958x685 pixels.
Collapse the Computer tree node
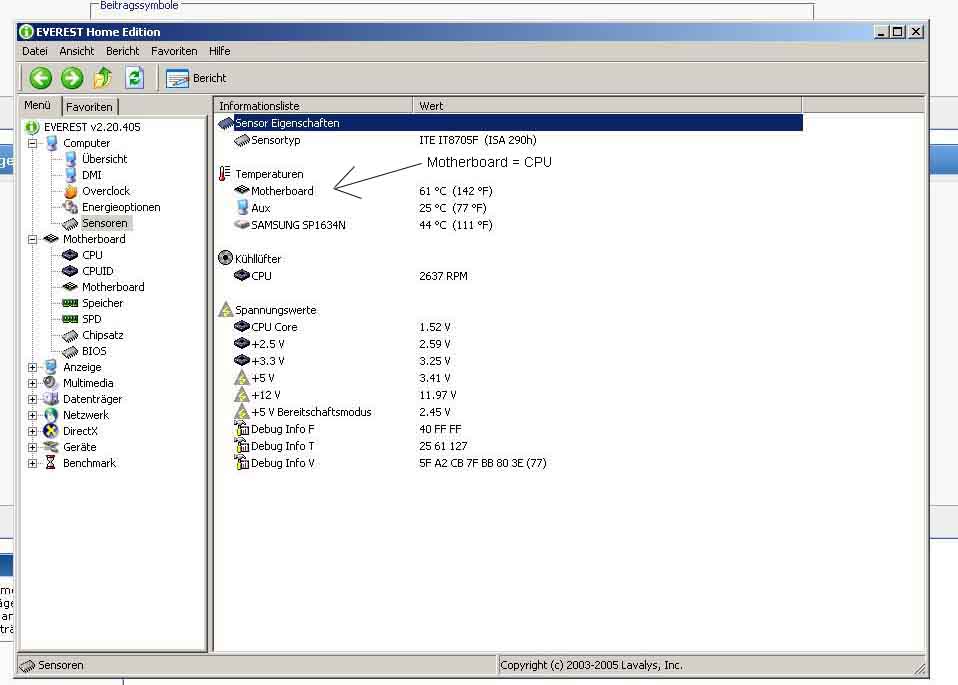click(32, 144)
